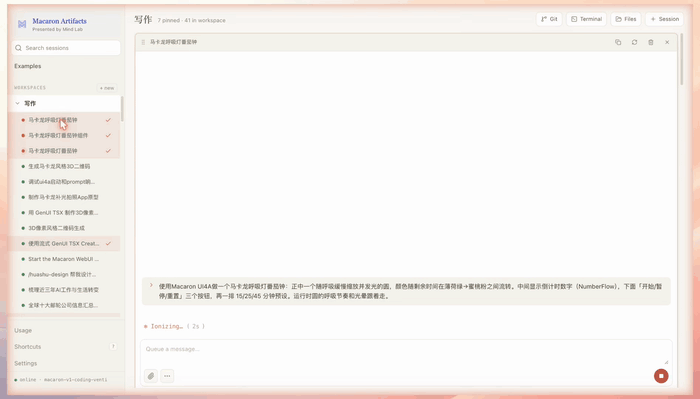Create a new workspace with + new

click(x=107, y=88)
